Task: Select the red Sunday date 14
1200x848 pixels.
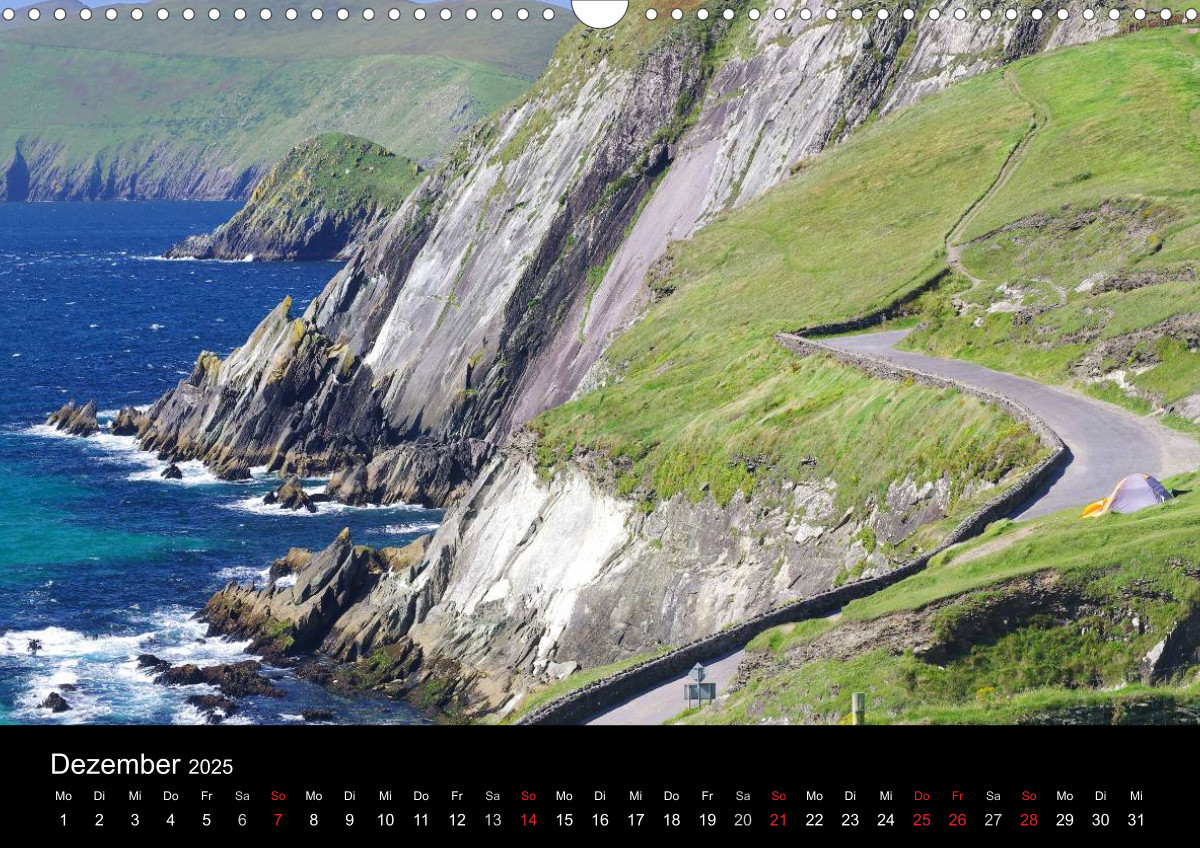Action: (528, 820)
